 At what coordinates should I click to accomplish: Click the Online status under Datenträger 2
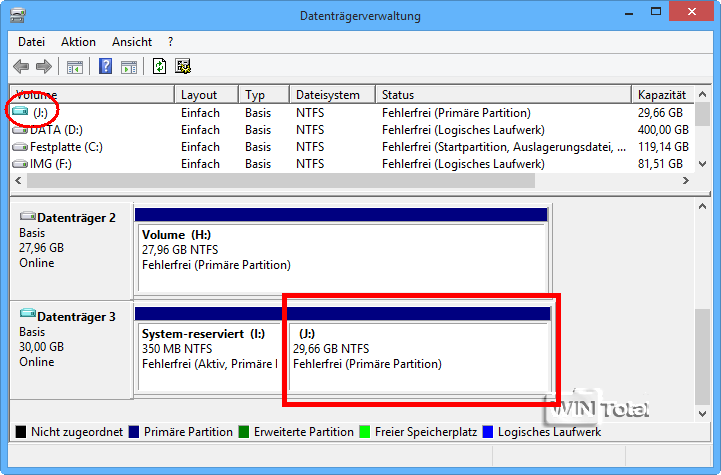(x=37, y=263)
